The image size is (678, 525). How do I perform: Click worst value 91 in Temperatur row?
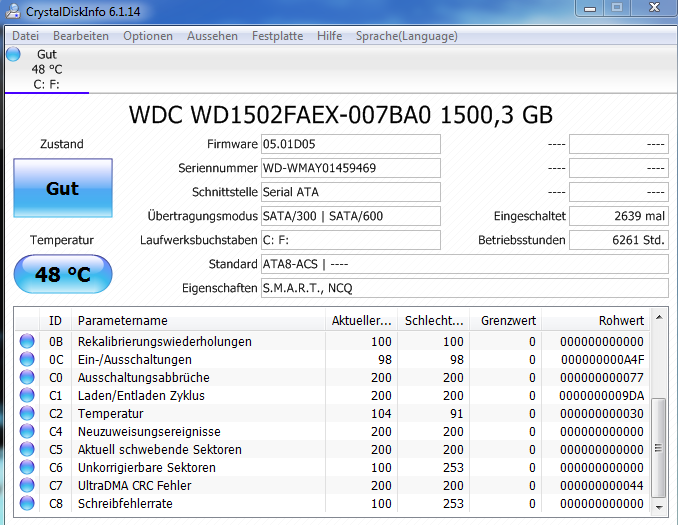457,414
